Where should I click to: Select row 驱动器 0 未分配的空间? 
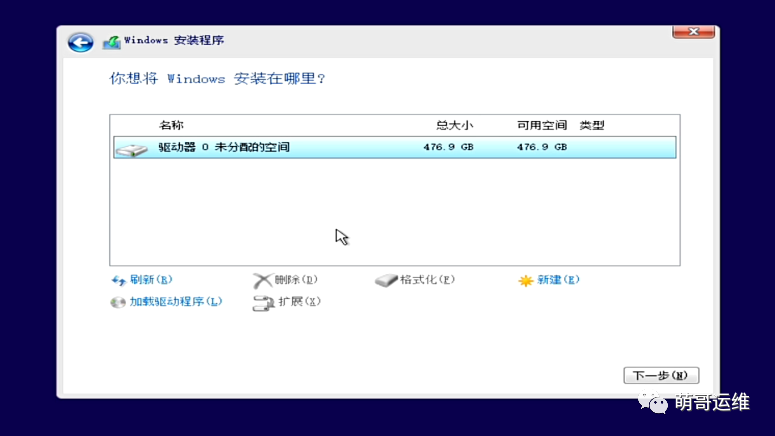pyautogui.click(x=394, y=147)
